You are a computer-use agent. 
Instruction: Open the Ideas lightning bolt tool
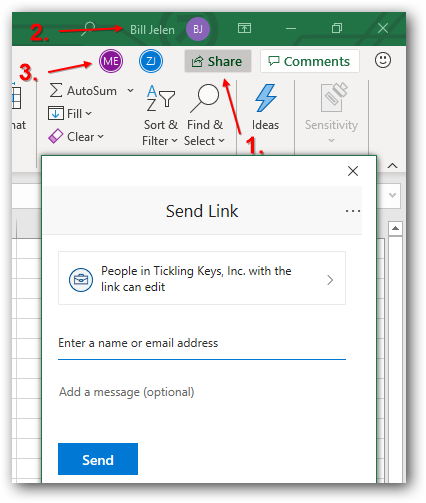(x=265, y=107)
